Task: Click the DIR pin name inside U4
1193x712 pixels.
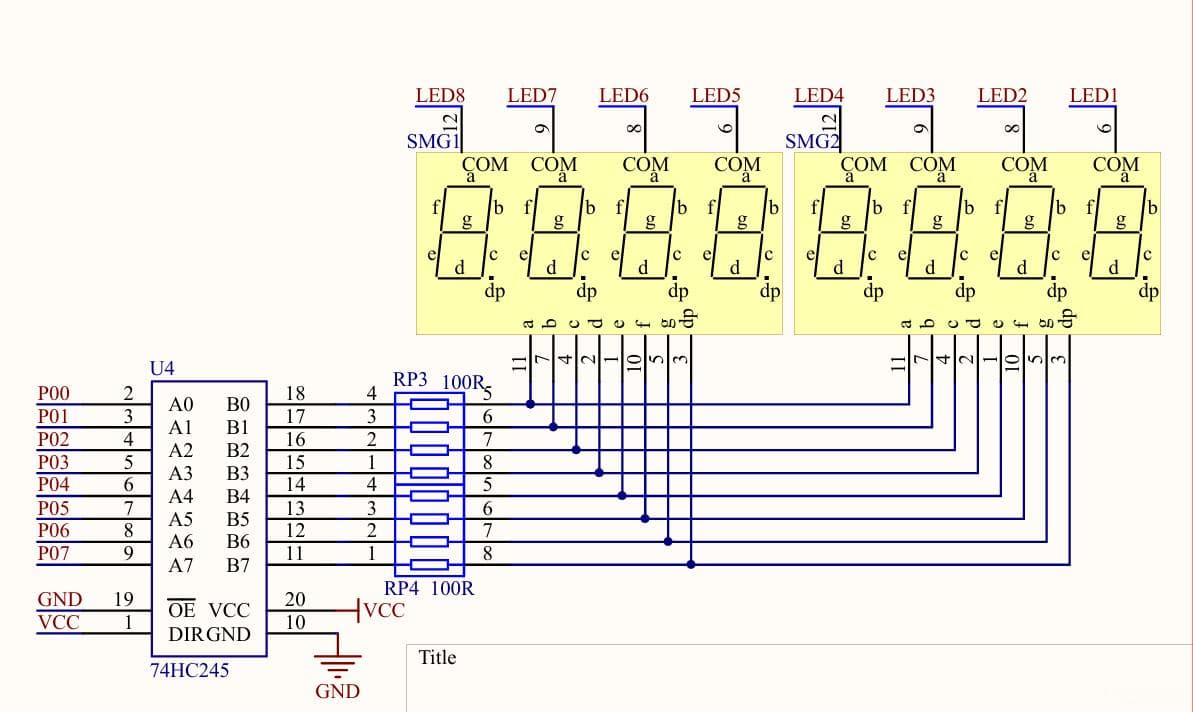Action: click(x=186, y=634)
